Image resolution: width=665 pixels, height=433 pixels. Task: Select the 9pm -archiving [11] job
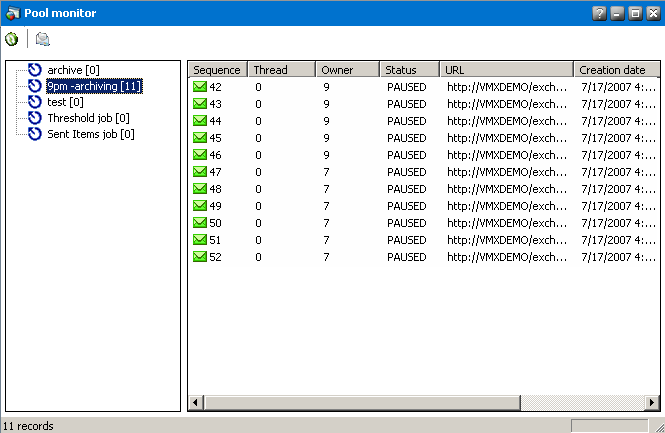coord(94,86)
